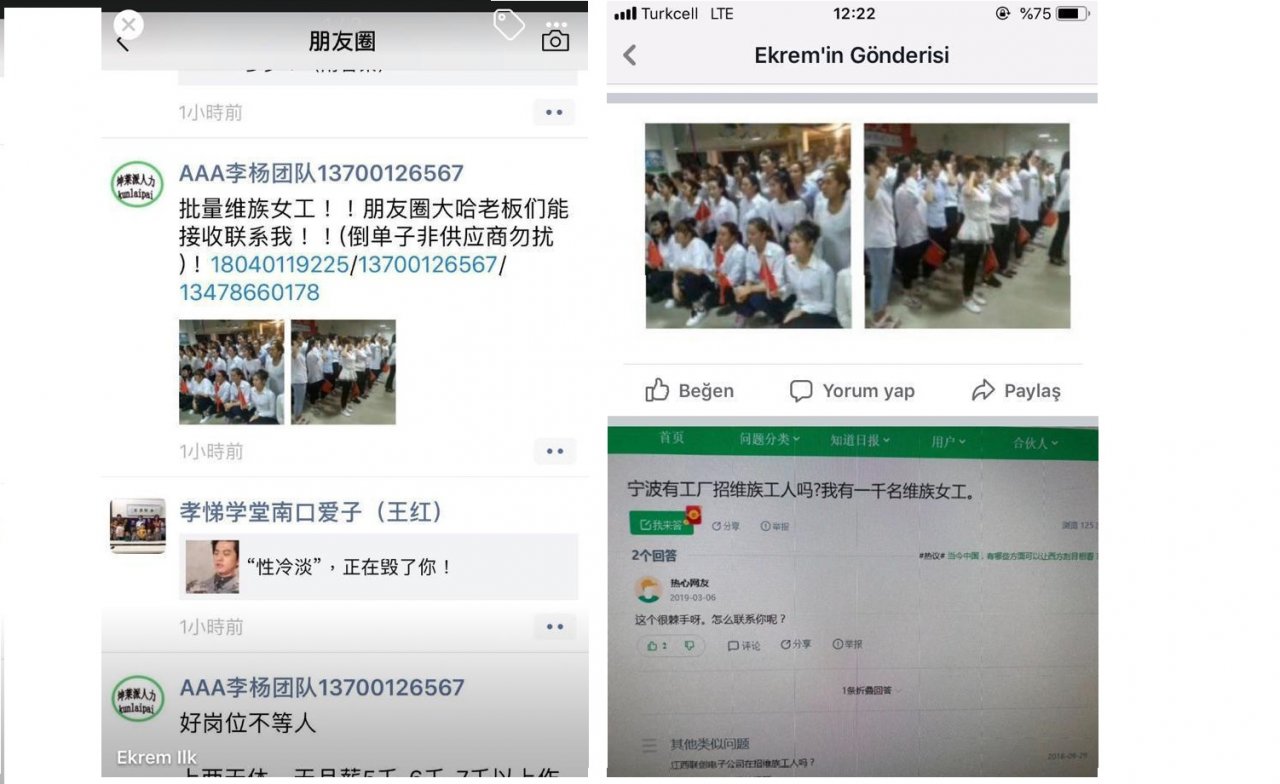Viewport: 1280px width, 784px height.
Task: Tap the Beğen thumbs-up icon
Action: tap(657, 390)
